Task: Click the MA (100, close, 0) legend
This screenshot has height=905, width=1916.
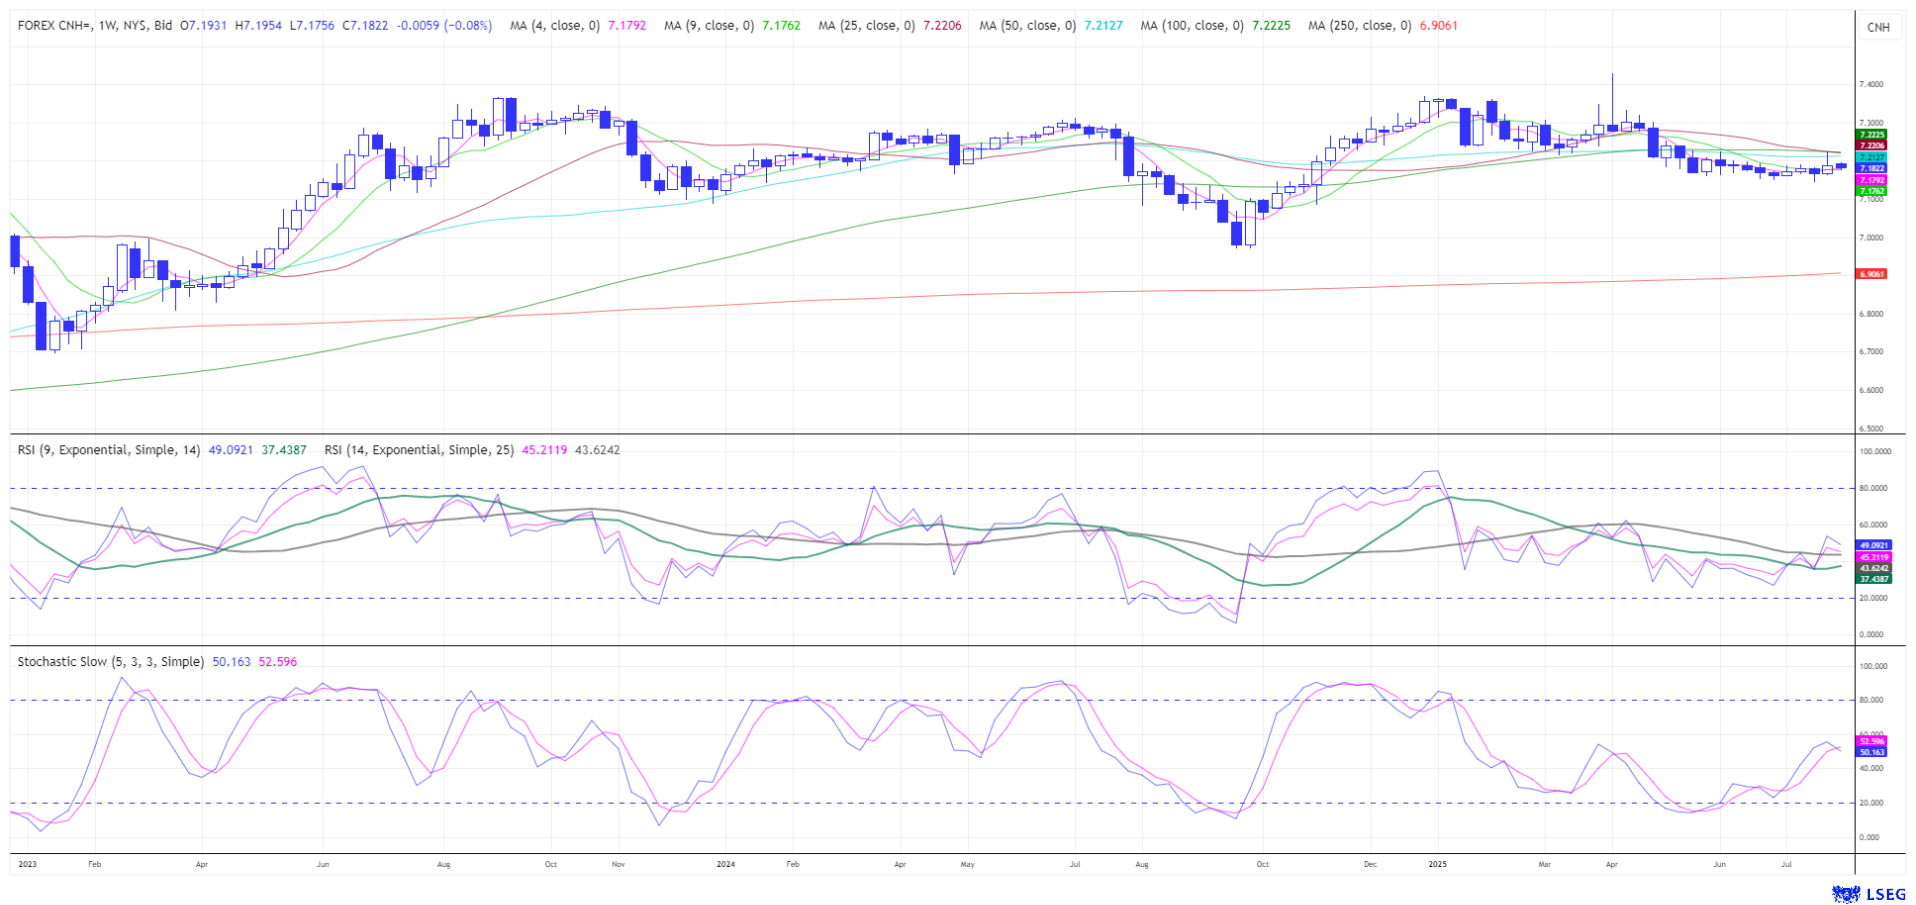Action: tap(1192, 26)
